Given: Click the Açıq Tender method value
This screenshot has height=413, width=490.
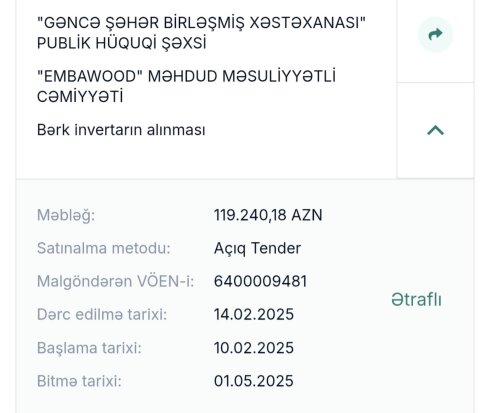Looking at the screenshot, I should (x=257, y=248).
